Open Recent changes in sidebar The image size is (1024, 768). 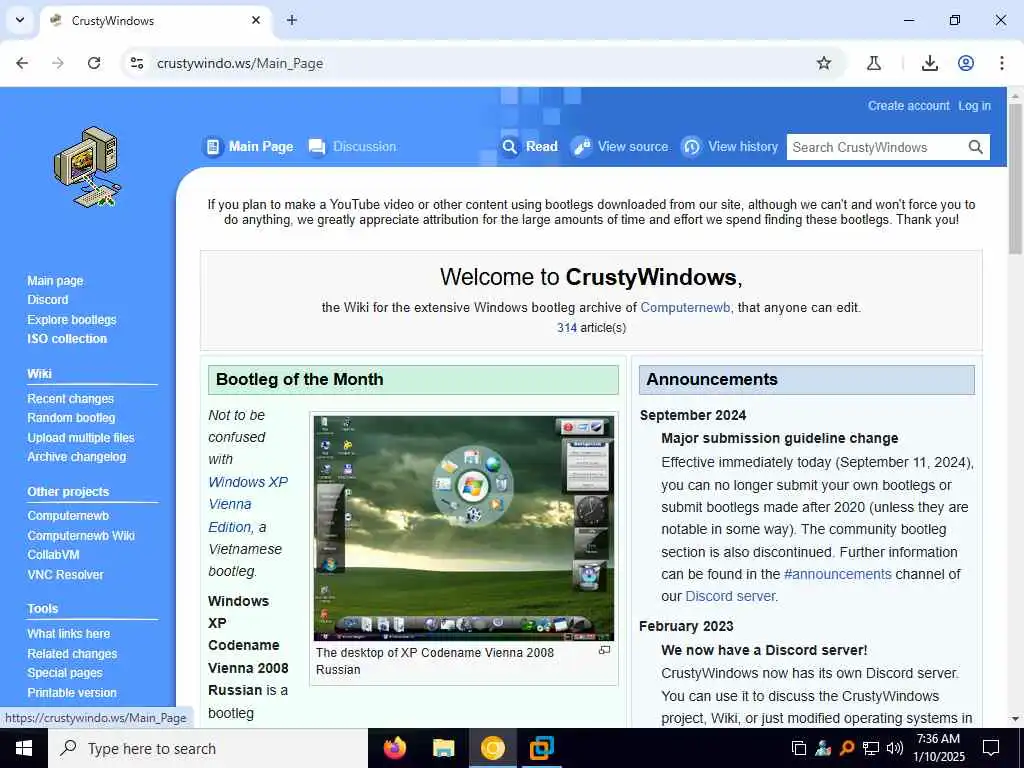[71, 398]
